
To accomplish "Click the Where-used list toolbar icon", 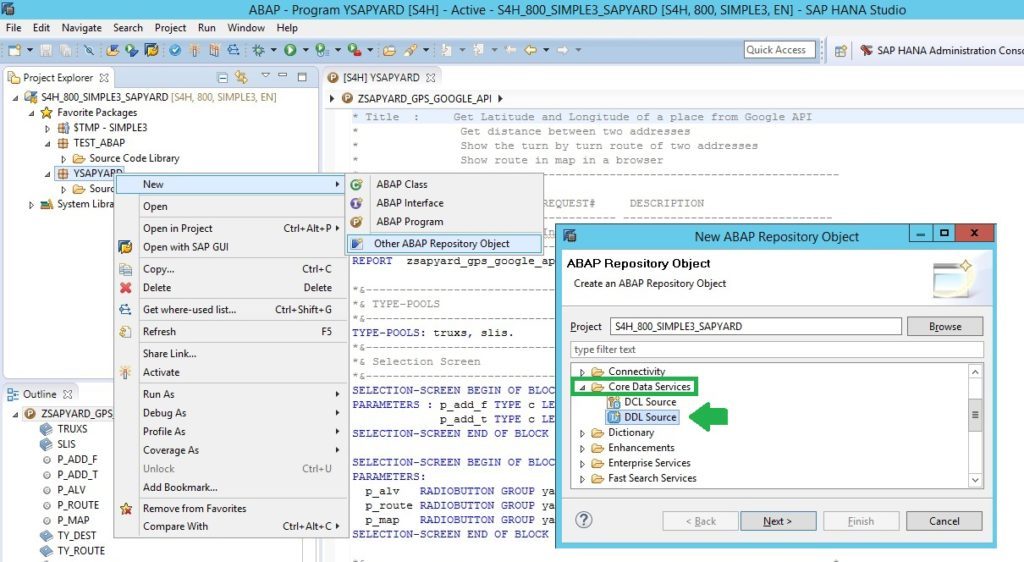I will point(233,50).
